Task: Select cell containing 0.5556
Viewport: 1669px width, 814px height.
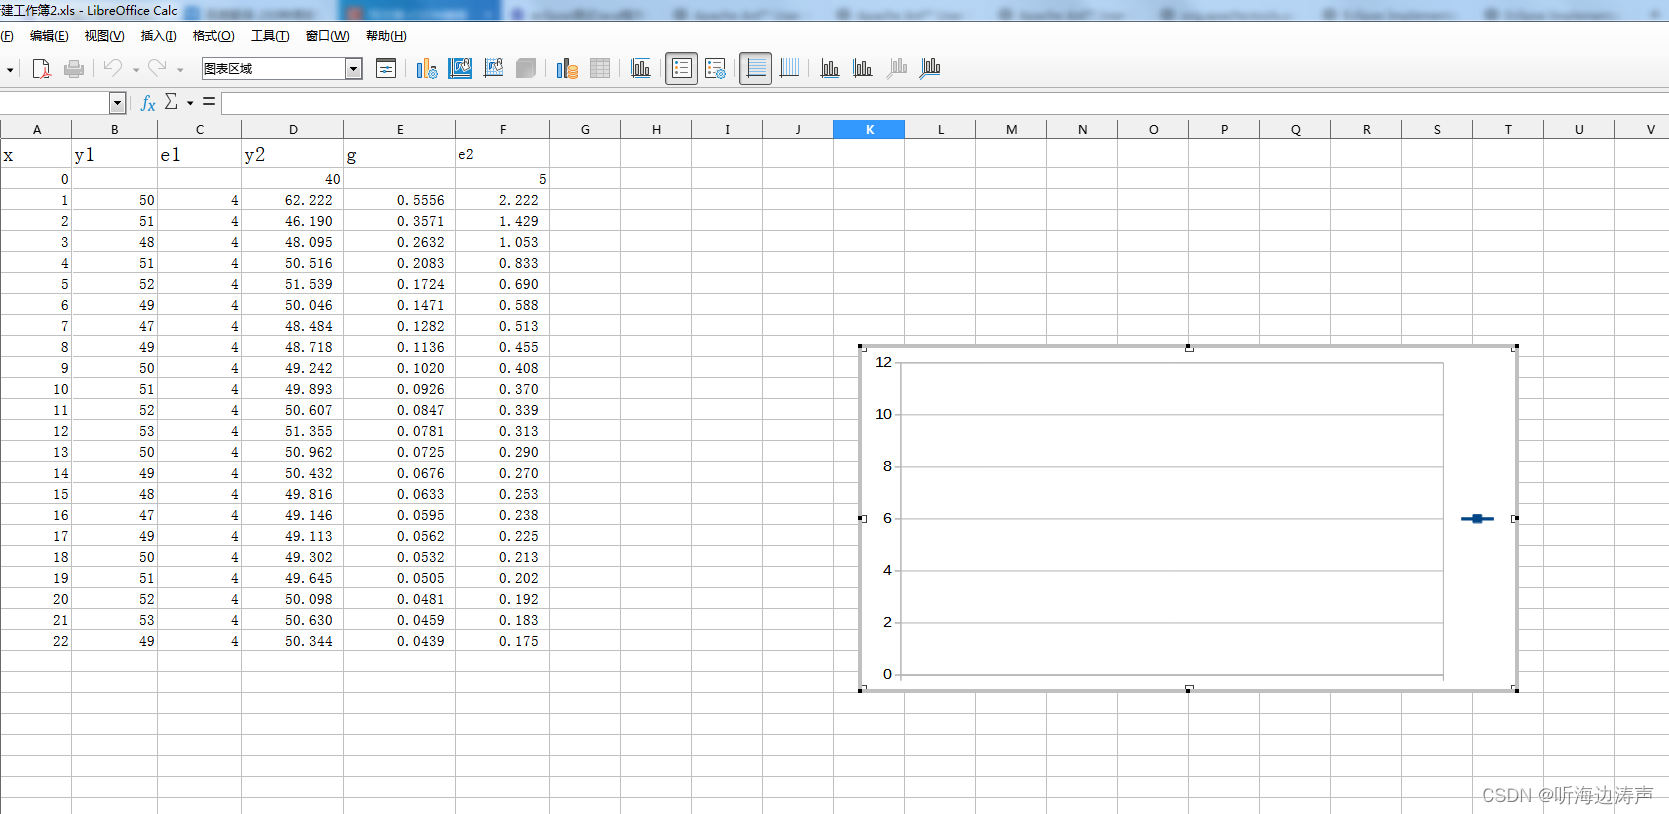Action: (399, 200)
